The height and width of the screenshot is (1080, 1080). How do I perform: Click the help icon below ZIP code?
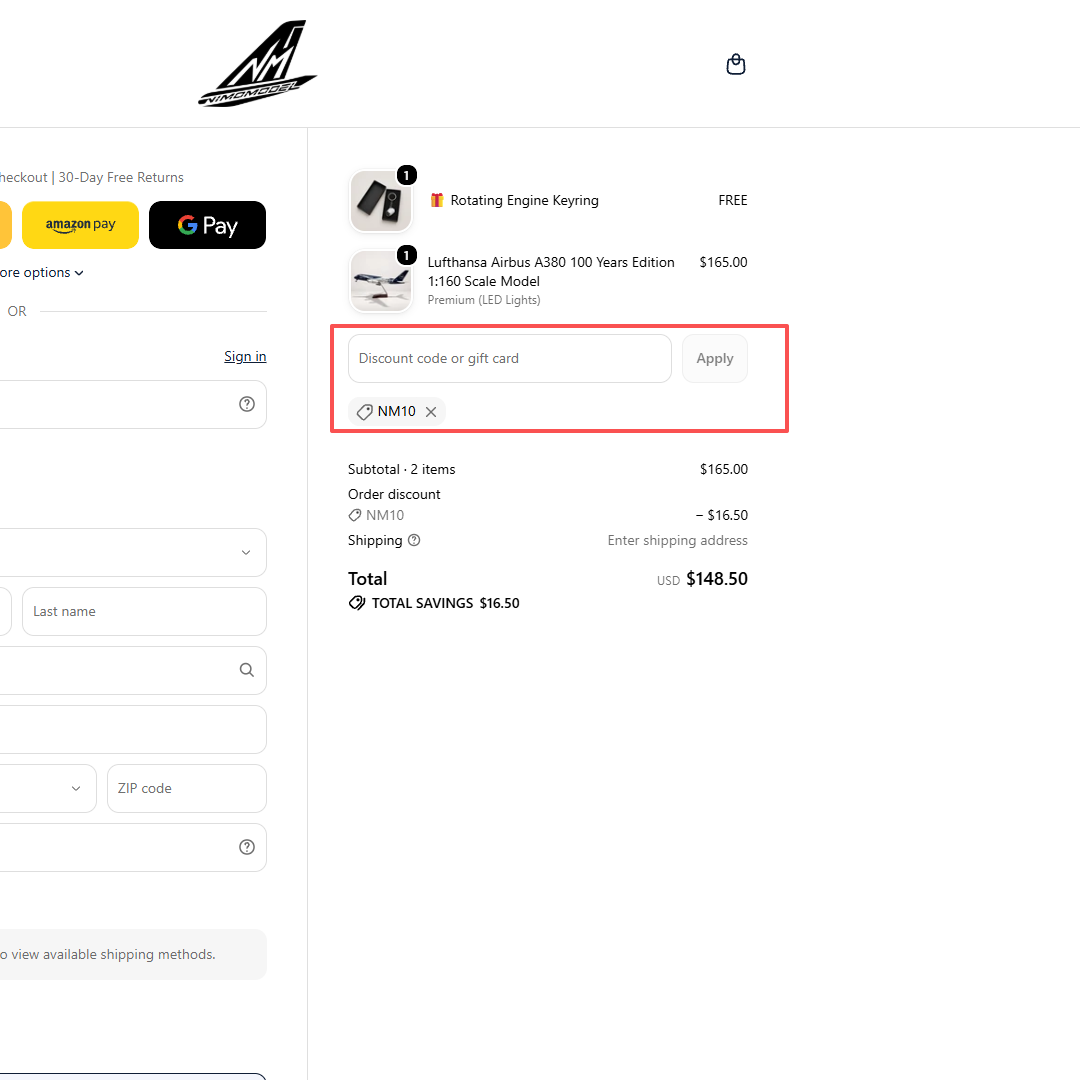coord(247,847)
